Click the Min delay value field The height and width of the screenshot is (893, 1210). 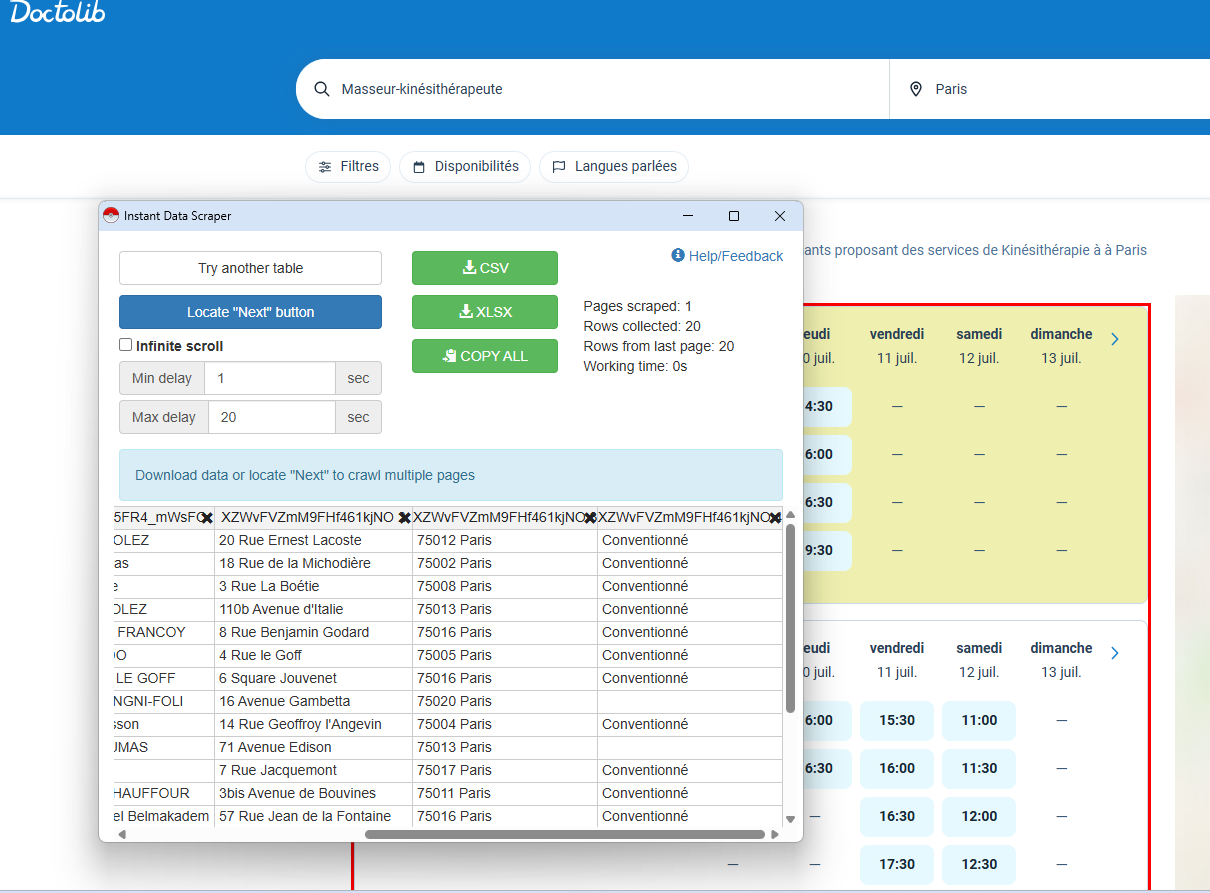[270, 378]
